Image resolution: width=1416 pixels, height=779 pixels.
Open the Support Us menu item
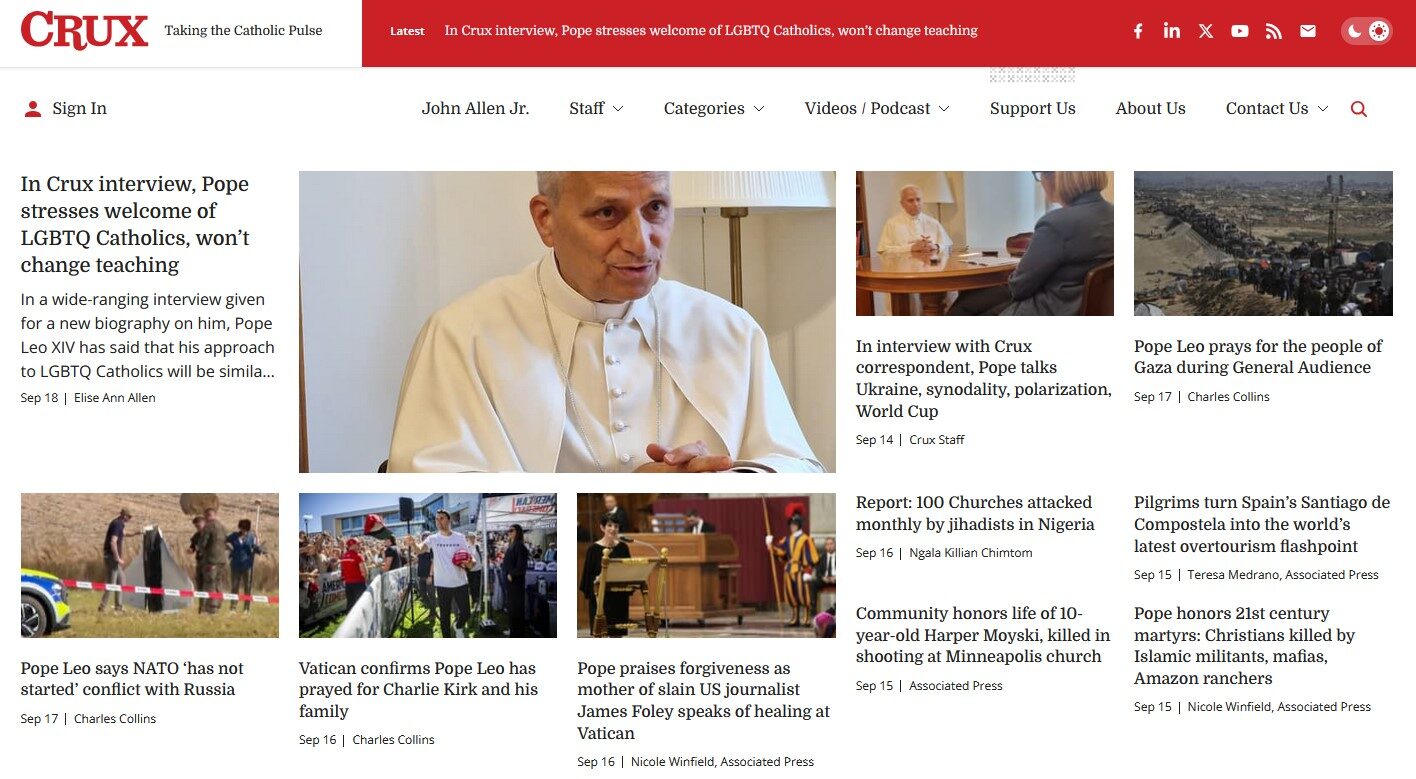coord(1033,109)
